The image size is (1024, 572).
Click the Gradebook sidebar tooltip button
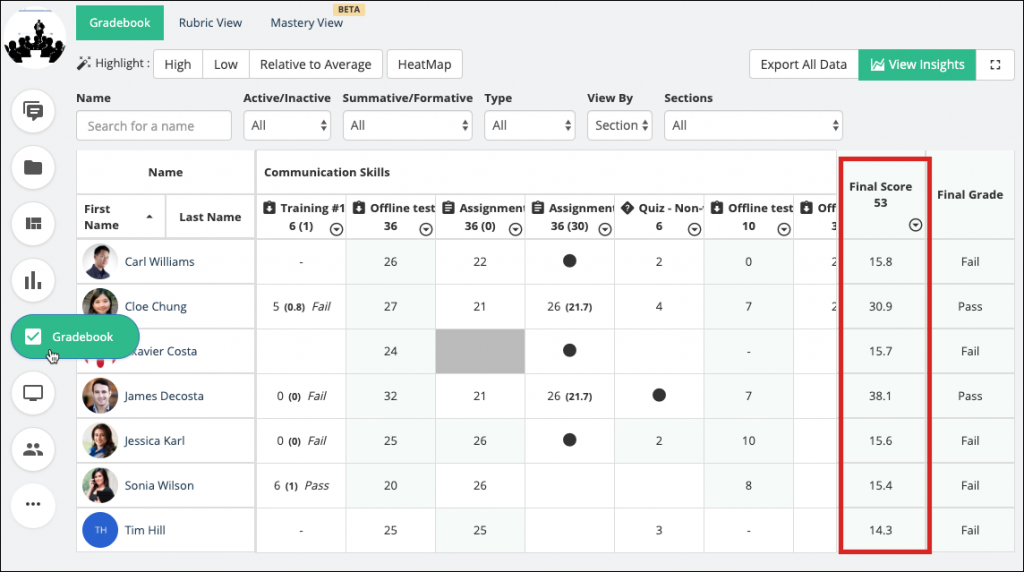click(x=75, y=337)
